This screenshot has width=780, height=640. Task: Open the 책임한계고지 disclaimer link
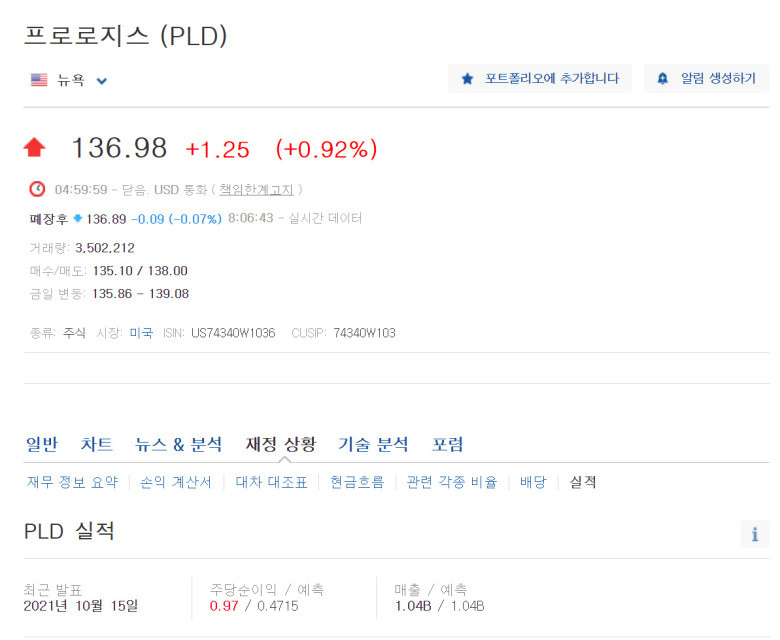tap(256, 189)
